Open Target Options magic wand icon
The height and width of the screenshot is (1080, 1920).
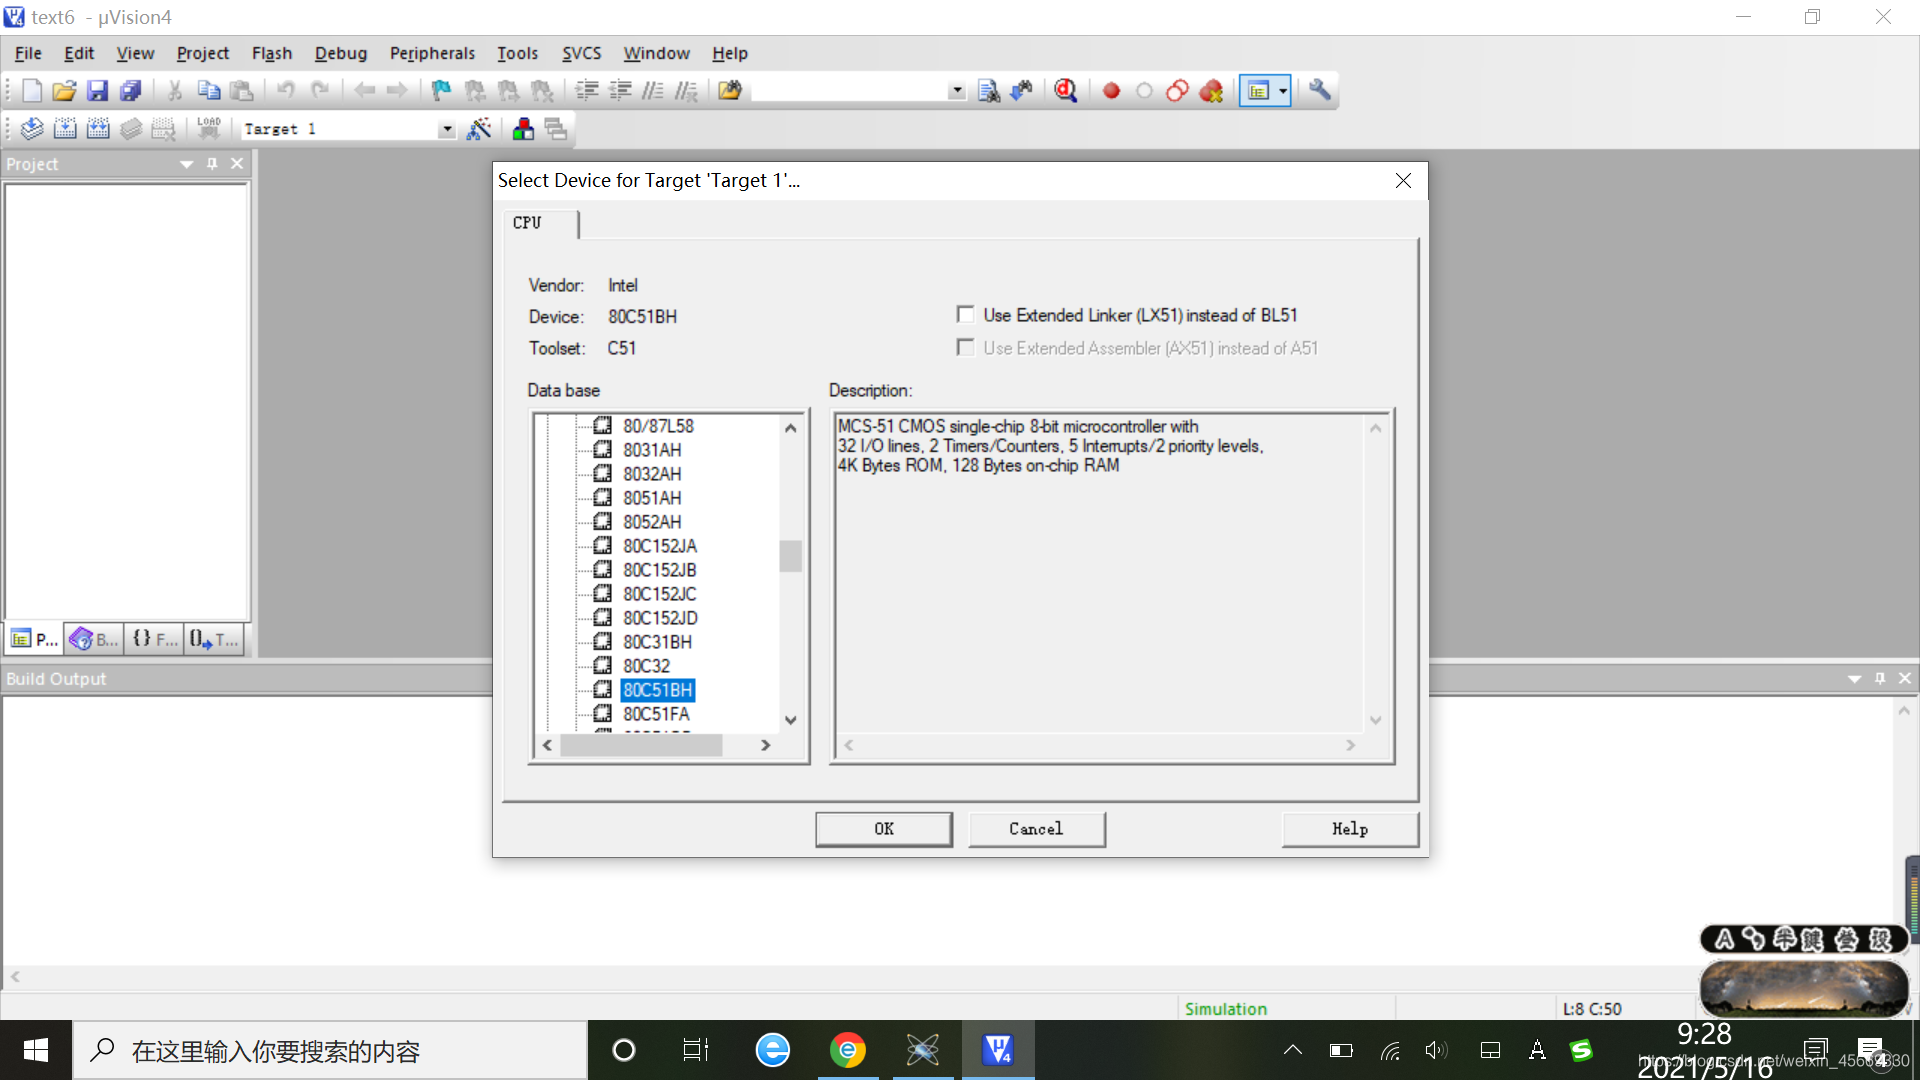(x=479, y=129)
